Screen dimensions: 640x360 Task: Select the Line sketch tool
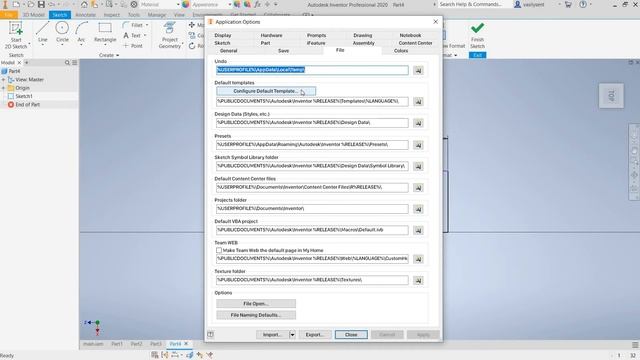pyautogui.click(x=42, y=32)
